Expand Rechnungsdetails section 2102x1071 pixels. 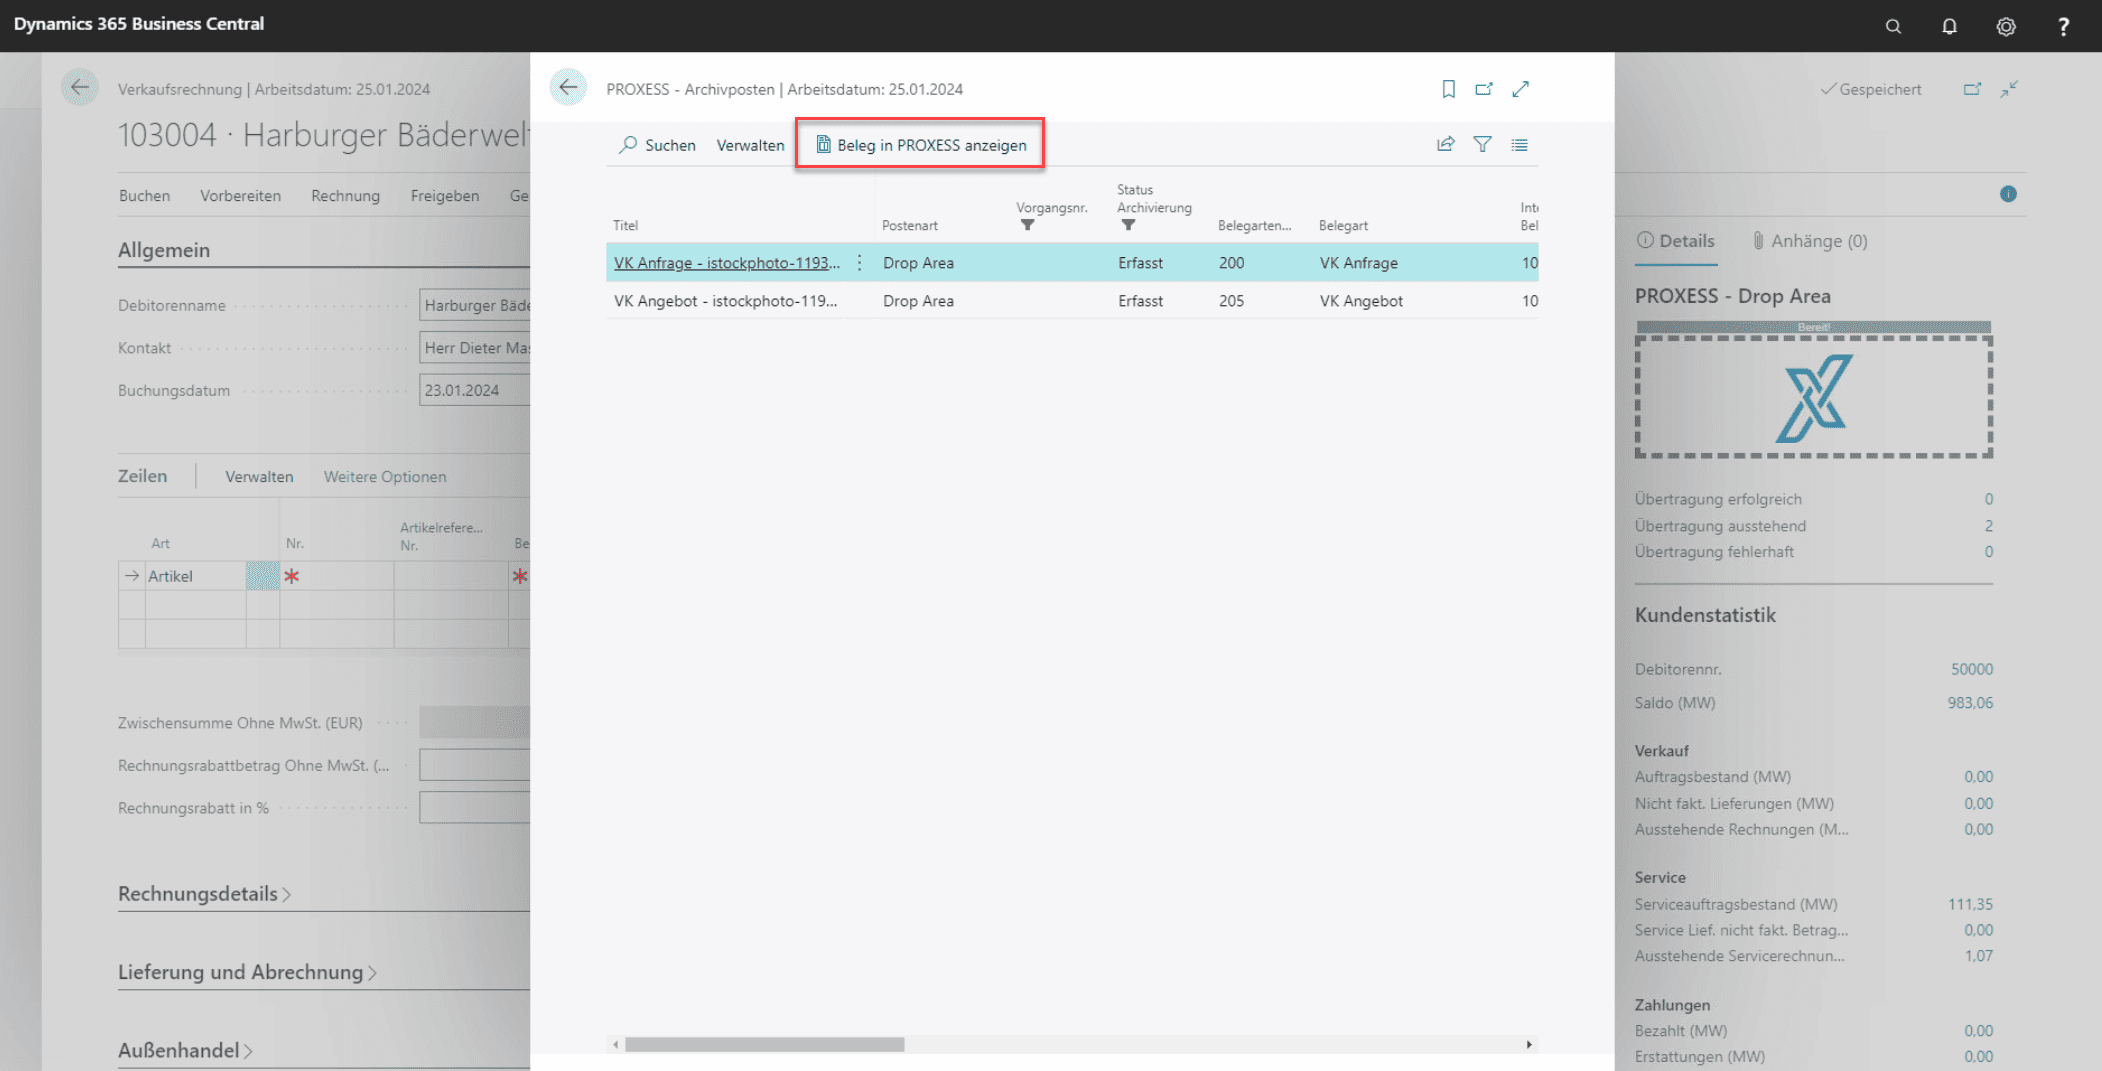204,893
